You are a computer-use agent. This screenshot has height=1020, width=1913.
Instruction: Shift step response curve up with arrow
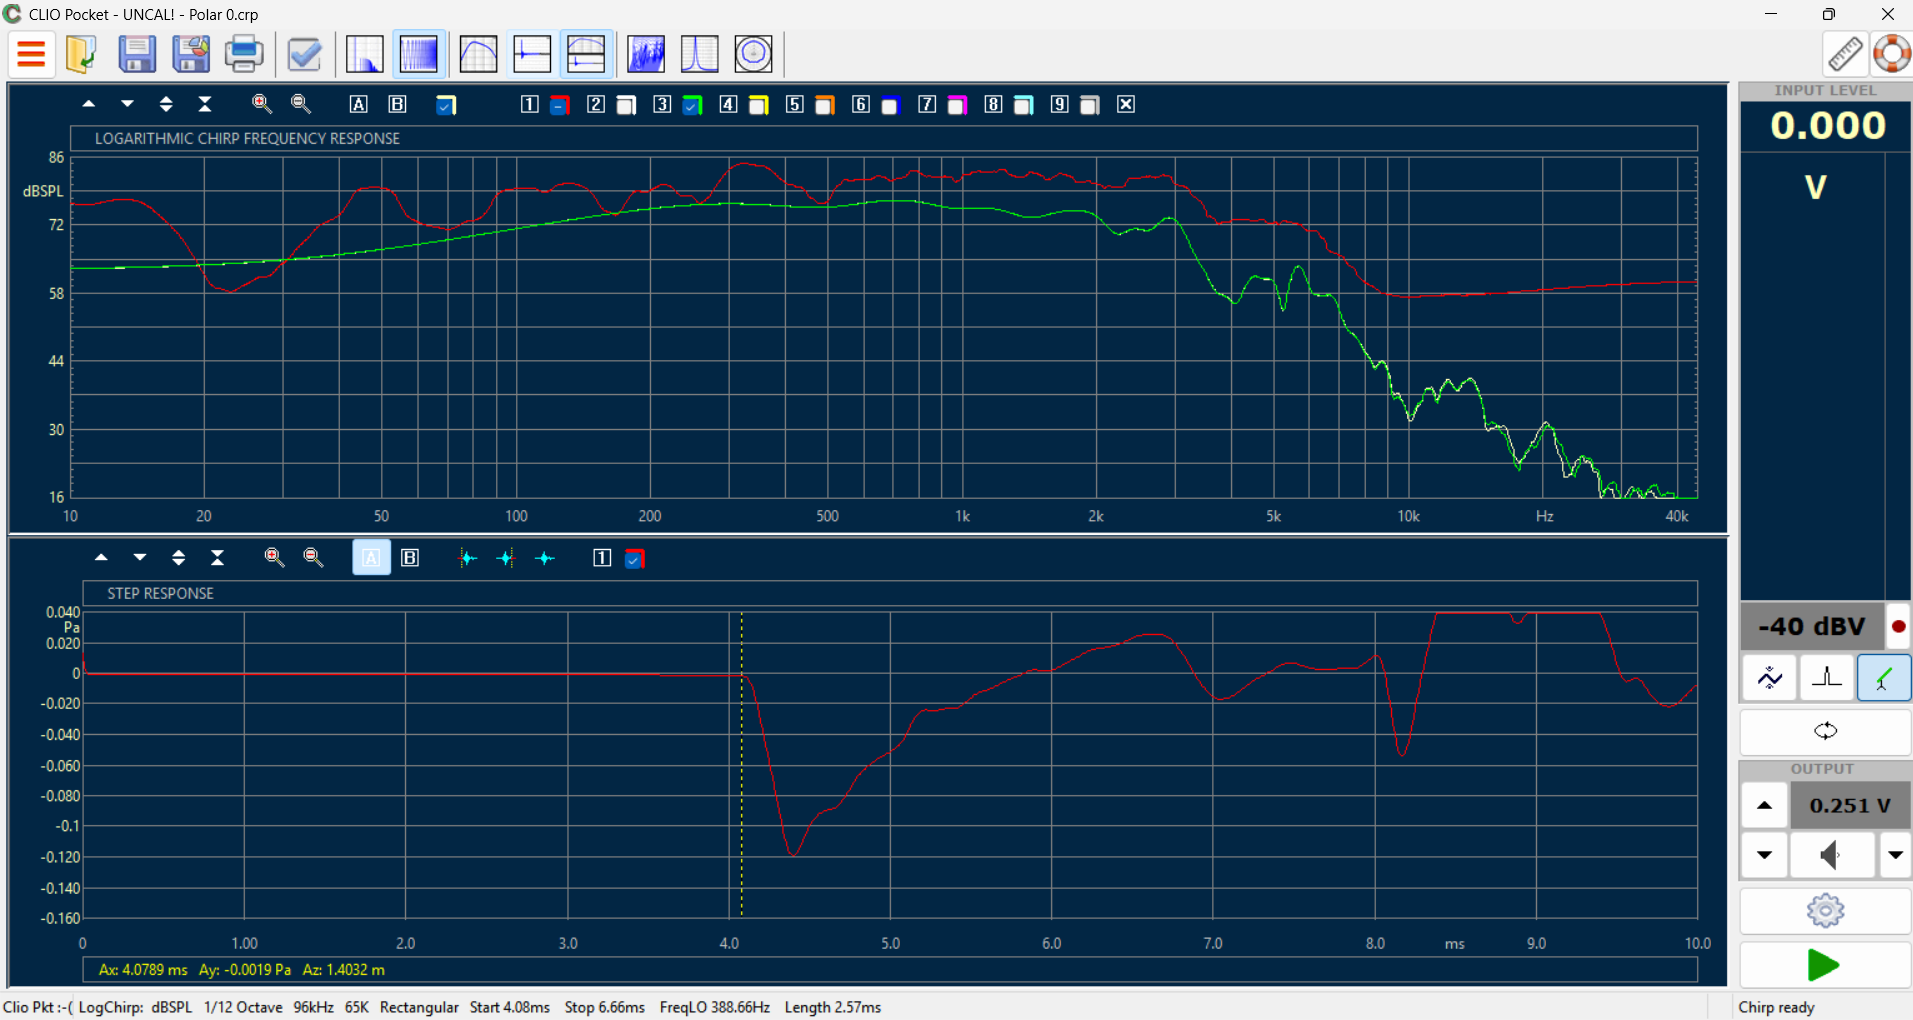tap(101, 558)
